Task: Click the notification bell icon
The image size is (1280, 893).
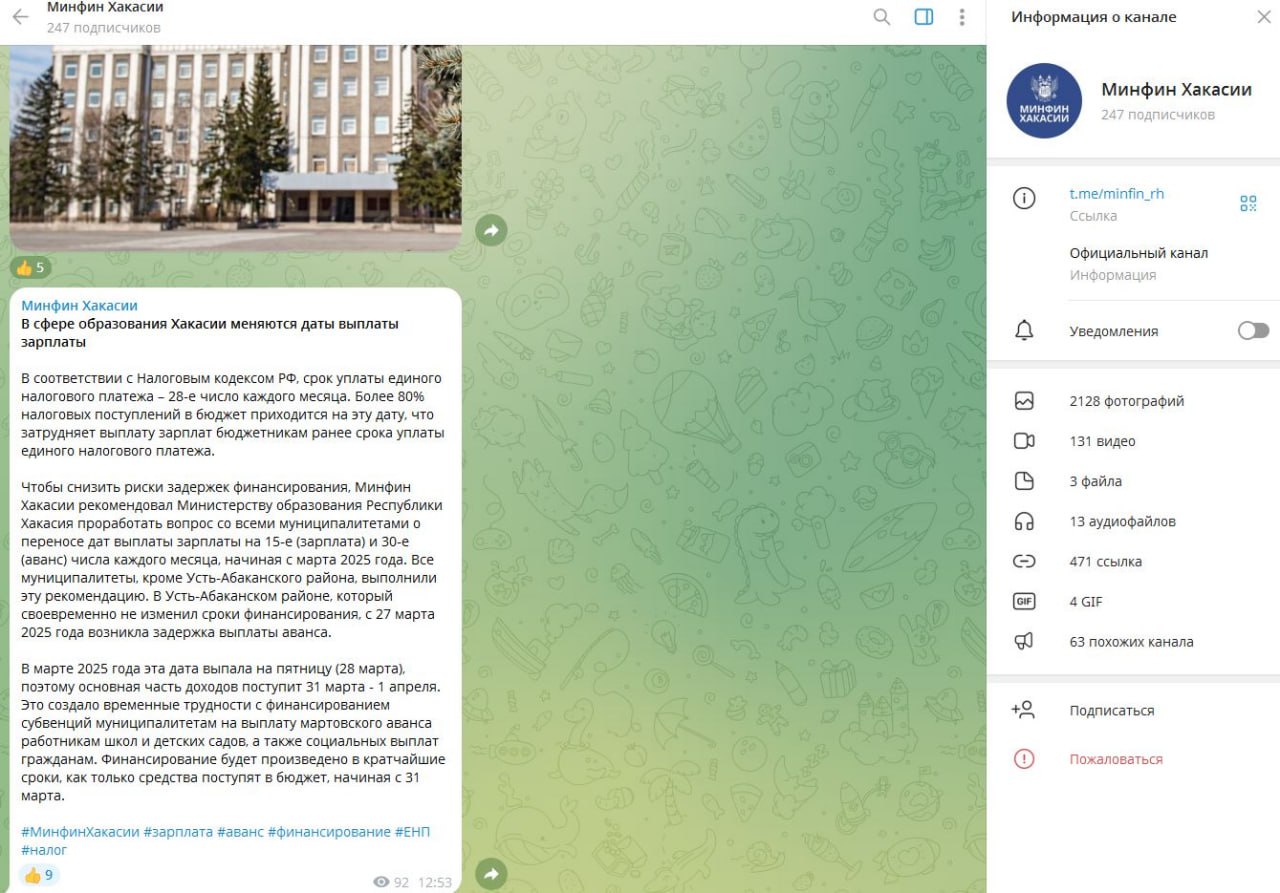Action: pyautogui.click(x=1024, y=331)
